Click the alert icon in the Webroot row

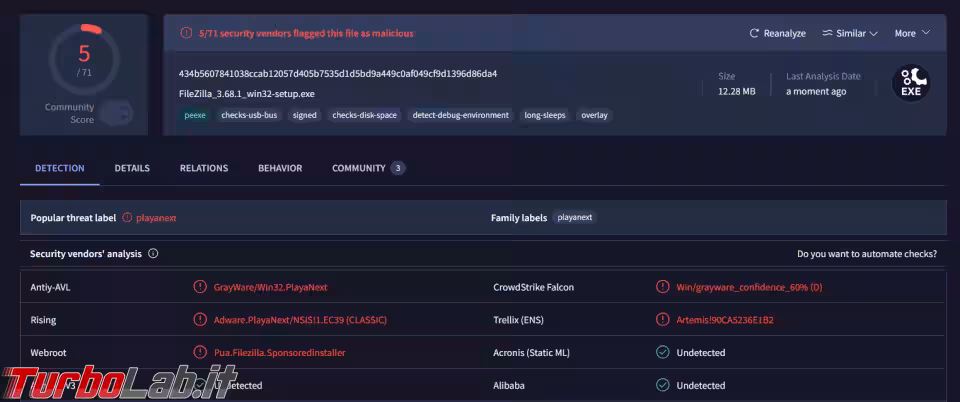tap(200, 352)
